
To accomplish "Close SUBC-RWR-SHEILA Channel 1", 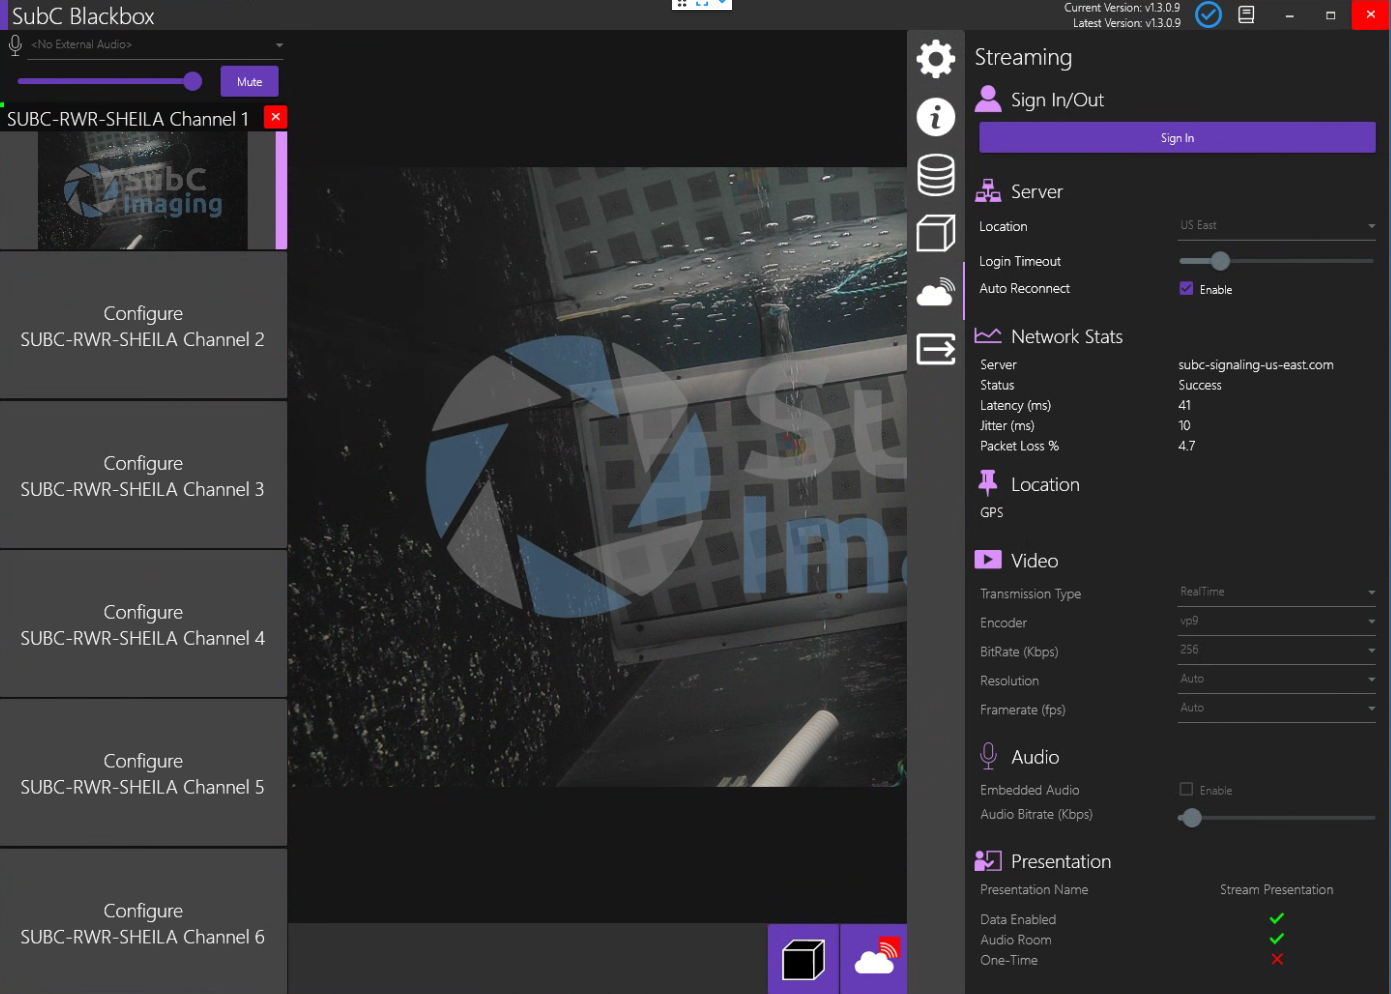I will [x=275, y=117].
